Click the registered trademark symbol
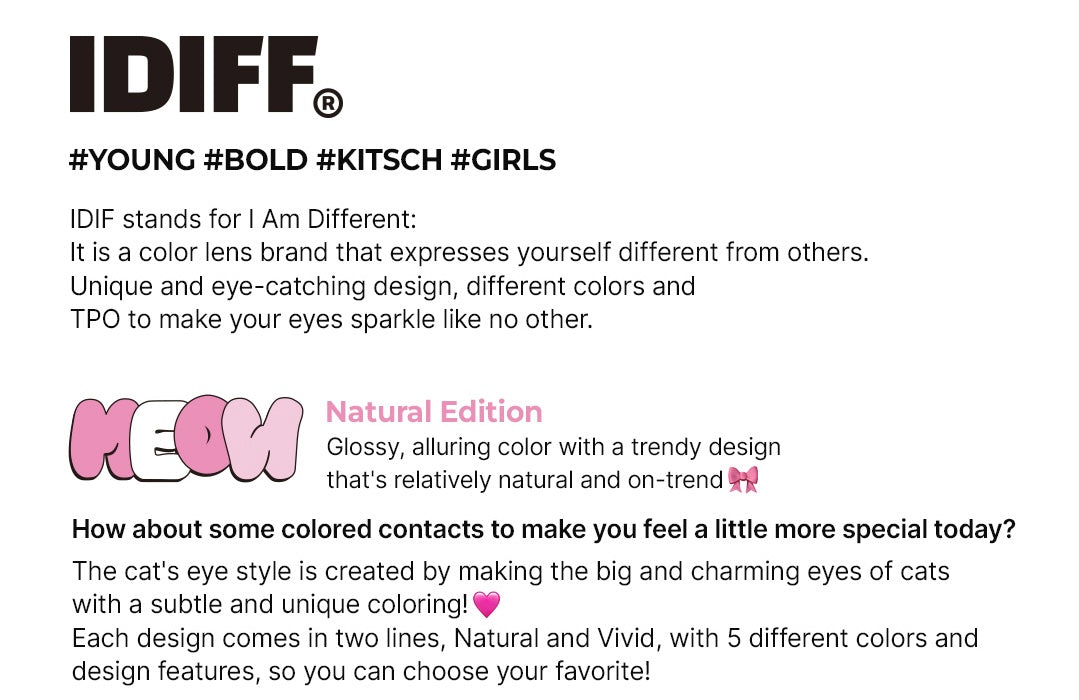 328,103
